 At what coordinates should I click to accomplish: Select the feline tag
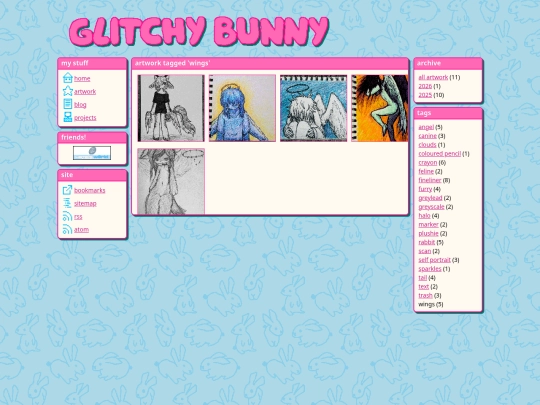(426, 172)
